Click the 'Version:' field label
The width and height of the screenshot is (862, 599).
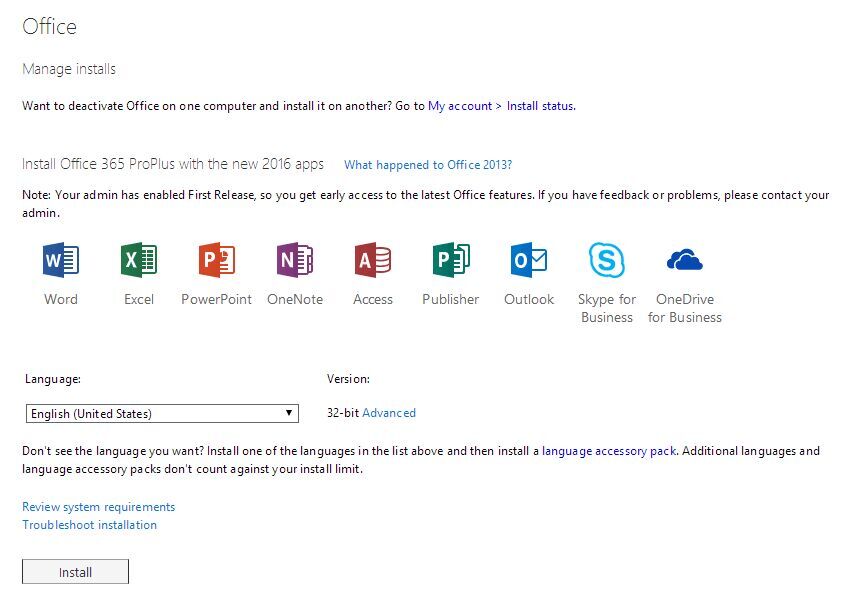click(349, 379)
